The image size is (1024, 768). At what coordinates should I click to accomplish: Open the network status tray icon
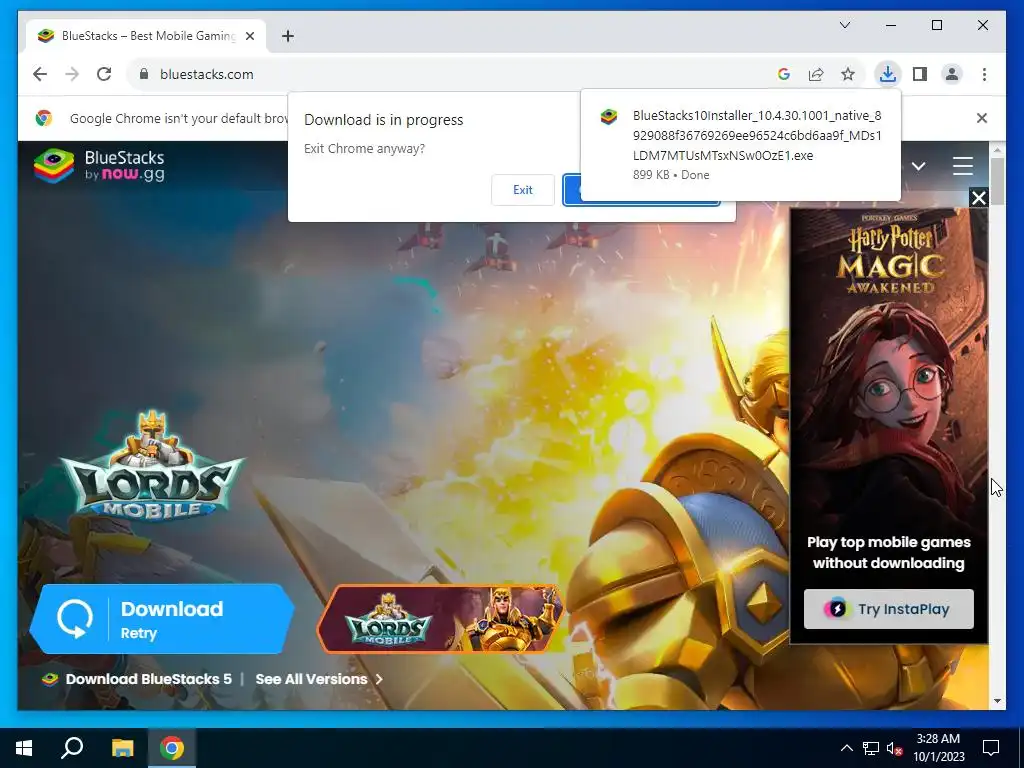(x=871, y=748)
